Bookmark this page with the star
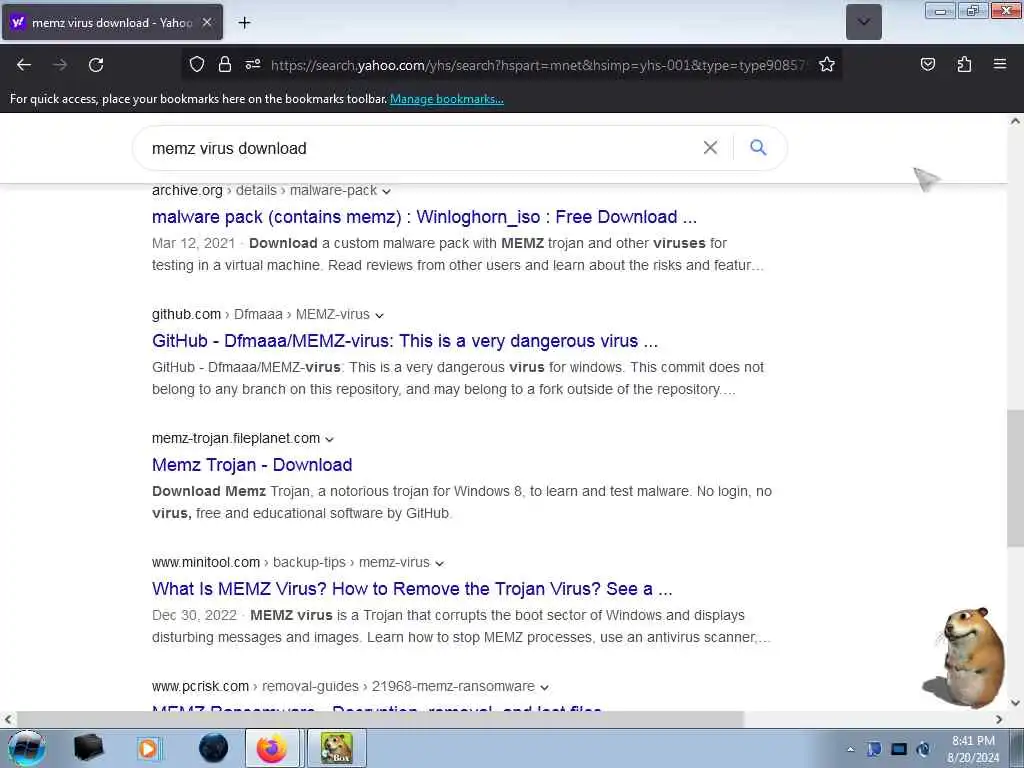The height and width of the screenshot is (768, 1024). [827, 65]
